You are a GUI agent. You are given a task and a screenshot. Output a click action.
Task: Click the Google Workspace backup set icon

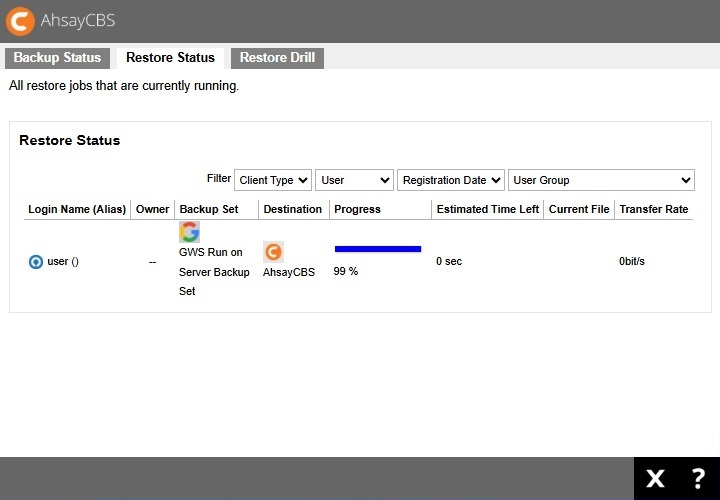coord(189,232)
